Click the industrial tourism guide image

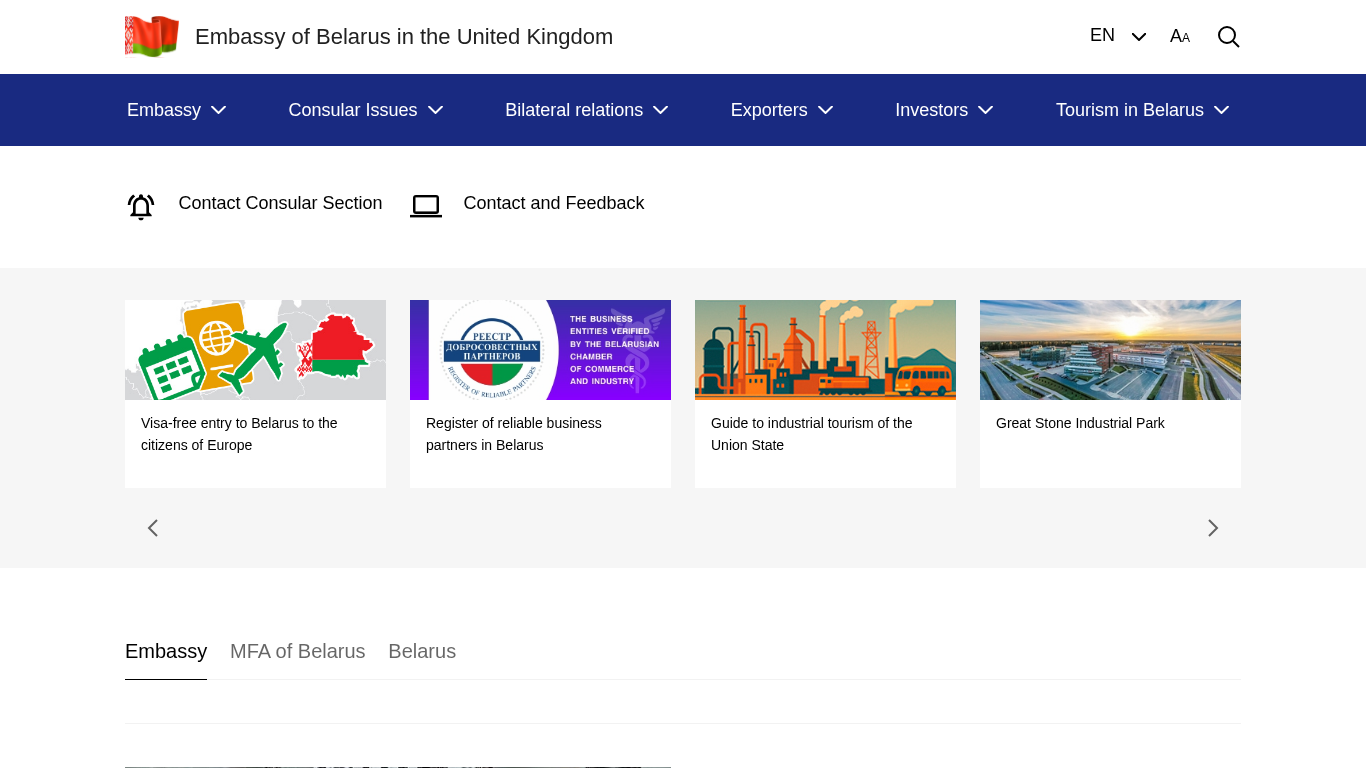click(825, 350)
